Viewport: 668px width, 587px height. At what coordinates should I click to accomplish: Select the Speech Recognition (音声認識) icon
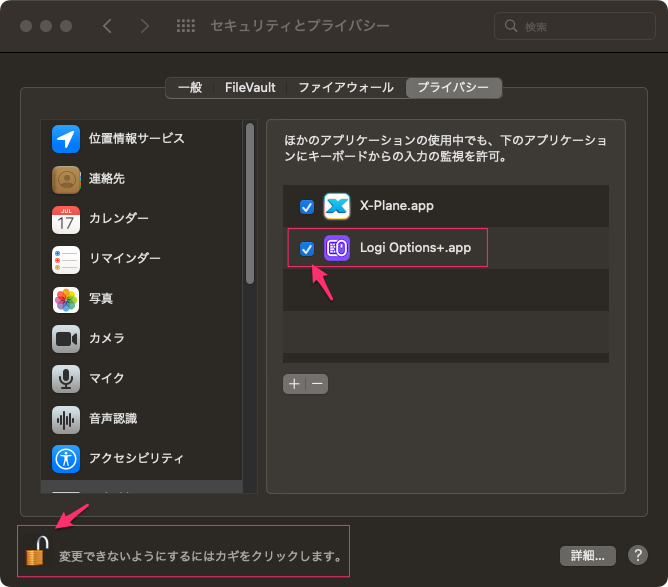tap(66, 419)
